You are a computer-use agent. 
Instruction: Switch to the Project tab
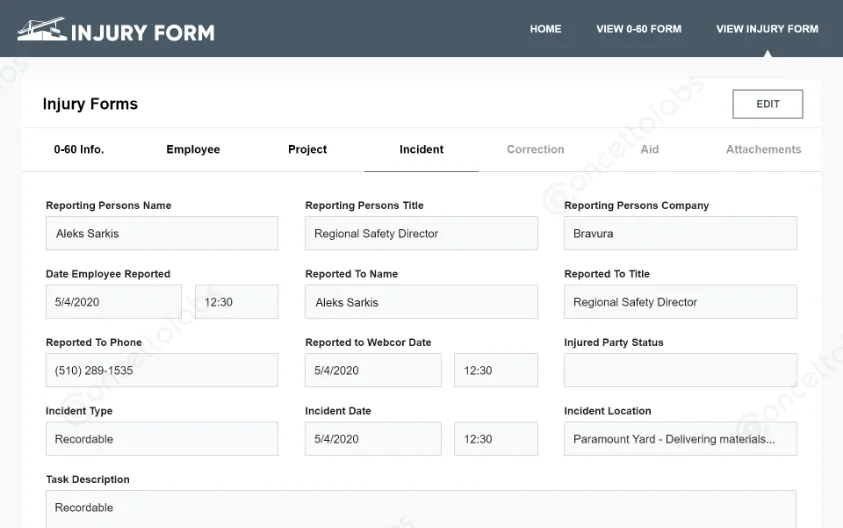pyautogui.click(x=307, y=150)
